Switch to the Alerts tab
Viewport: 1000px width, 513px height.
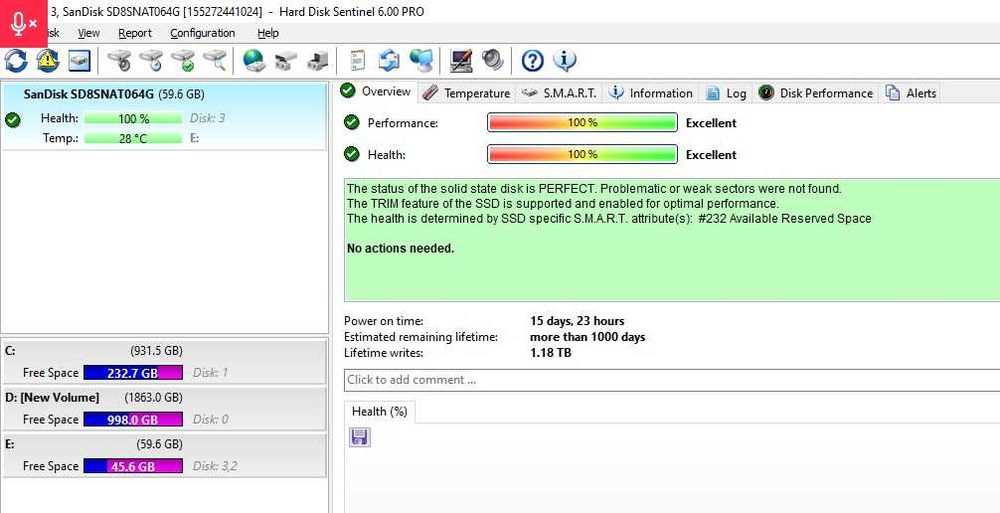(911, 93)
